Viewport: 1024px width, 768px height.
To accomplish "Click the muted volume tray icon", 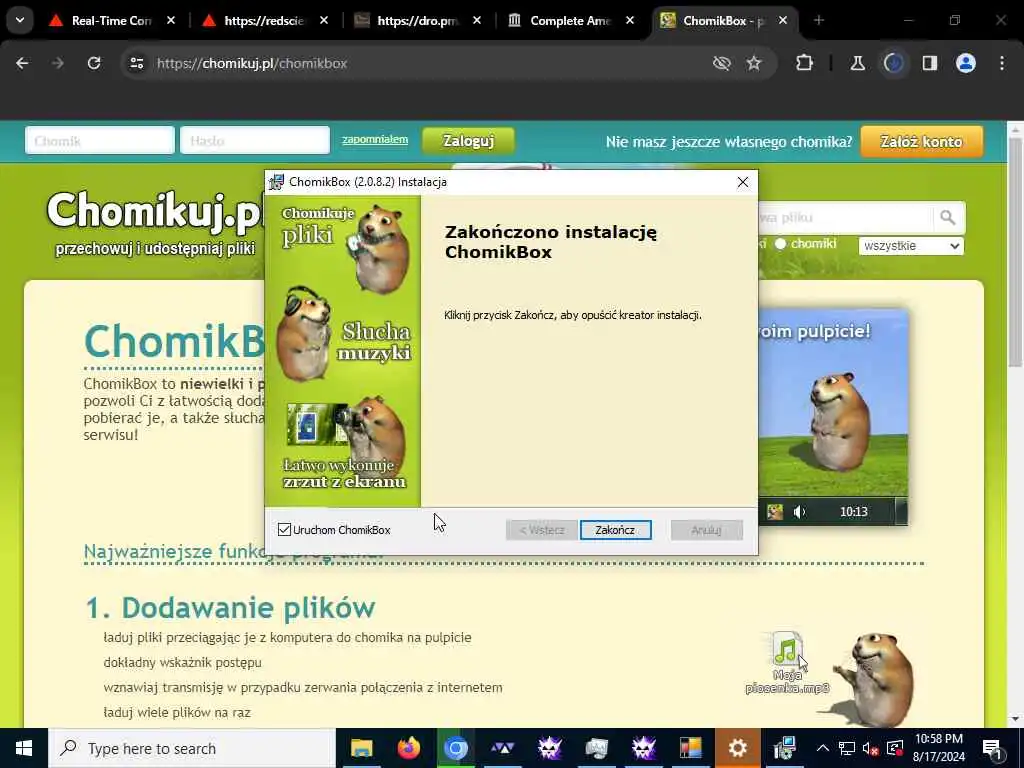I will (870, 748).
